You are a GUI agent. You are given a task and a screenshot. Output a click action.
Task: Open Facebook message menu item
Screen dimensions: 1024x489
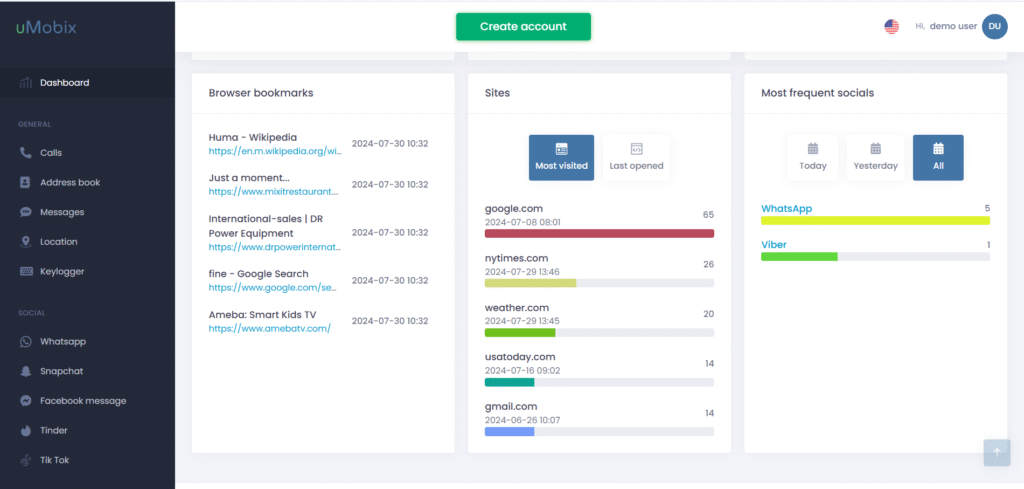(82, 401)
